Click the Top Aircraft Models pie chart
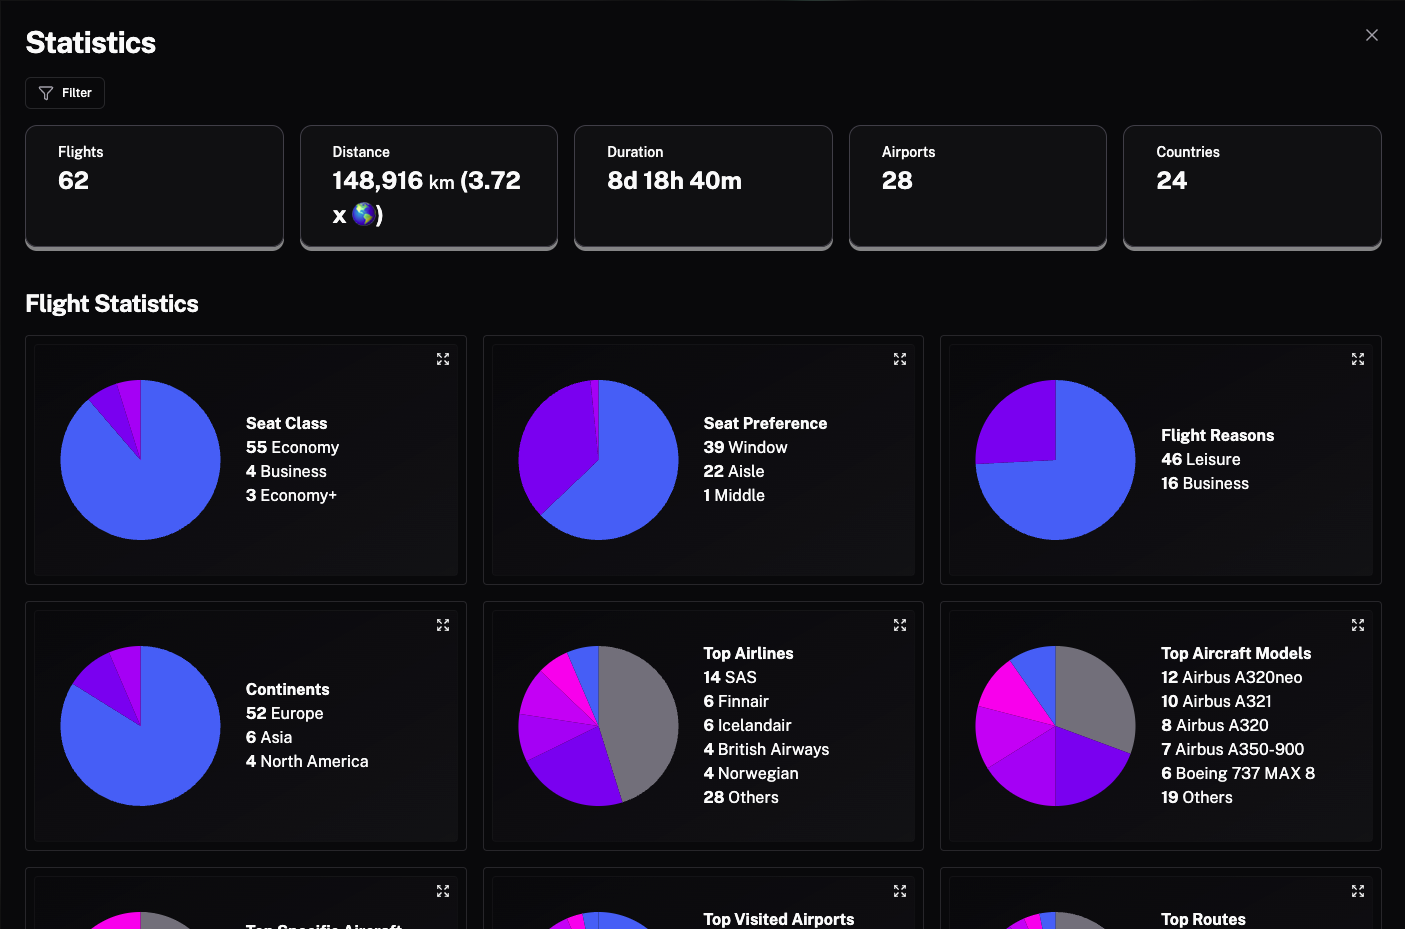 click(1056, 726)
